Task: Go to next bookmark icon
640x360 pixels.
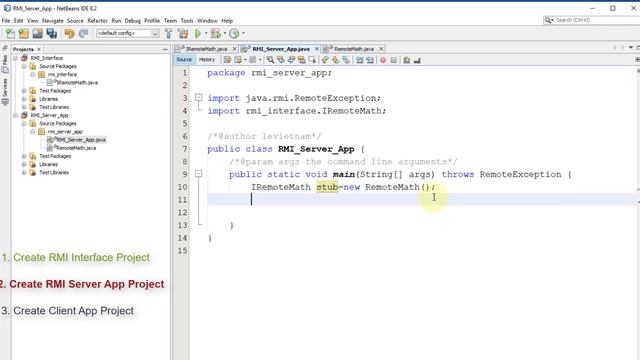Action: tap(336, 60)
